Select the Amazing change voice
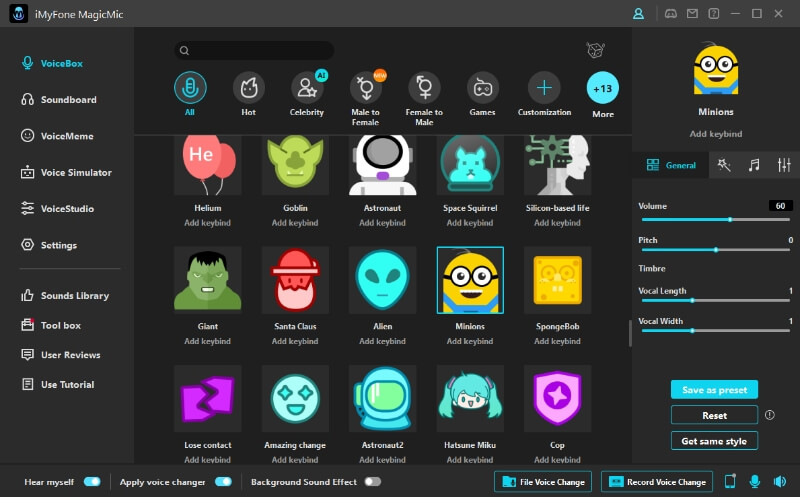The height and width of the screenshot is (497, 800). pyautogui.click(x=295, y=399)
